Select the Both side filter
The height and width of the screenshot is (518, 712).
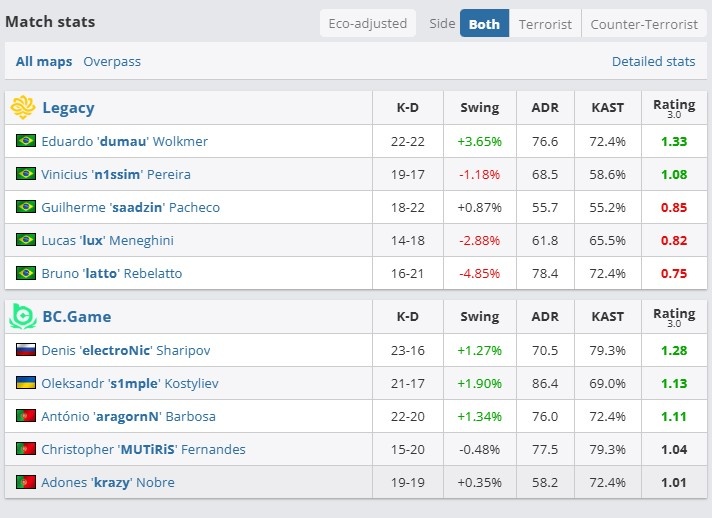[x=484, y=24]
